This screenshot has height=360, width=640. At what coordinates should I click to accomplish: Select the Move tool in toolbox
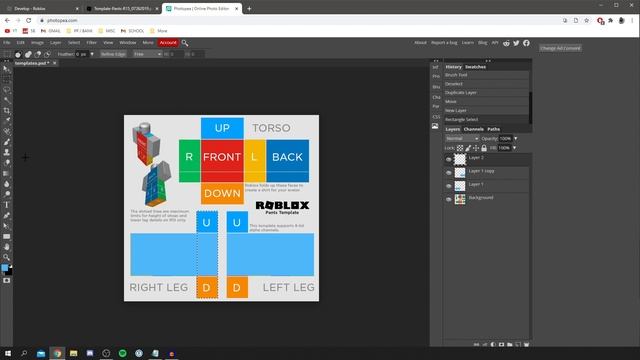(7, 69)
